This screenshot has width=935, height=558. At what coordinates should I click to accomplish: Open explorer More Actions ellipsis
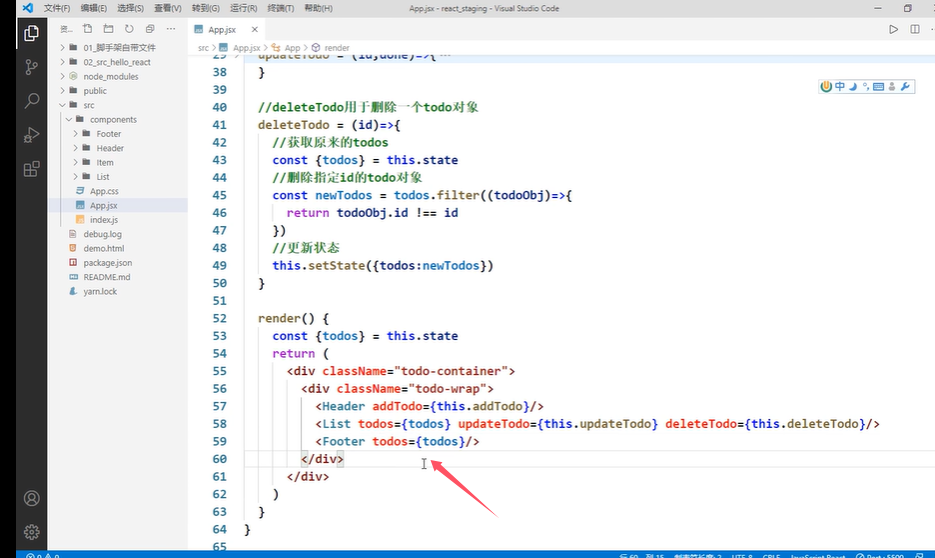coord(171,29)
